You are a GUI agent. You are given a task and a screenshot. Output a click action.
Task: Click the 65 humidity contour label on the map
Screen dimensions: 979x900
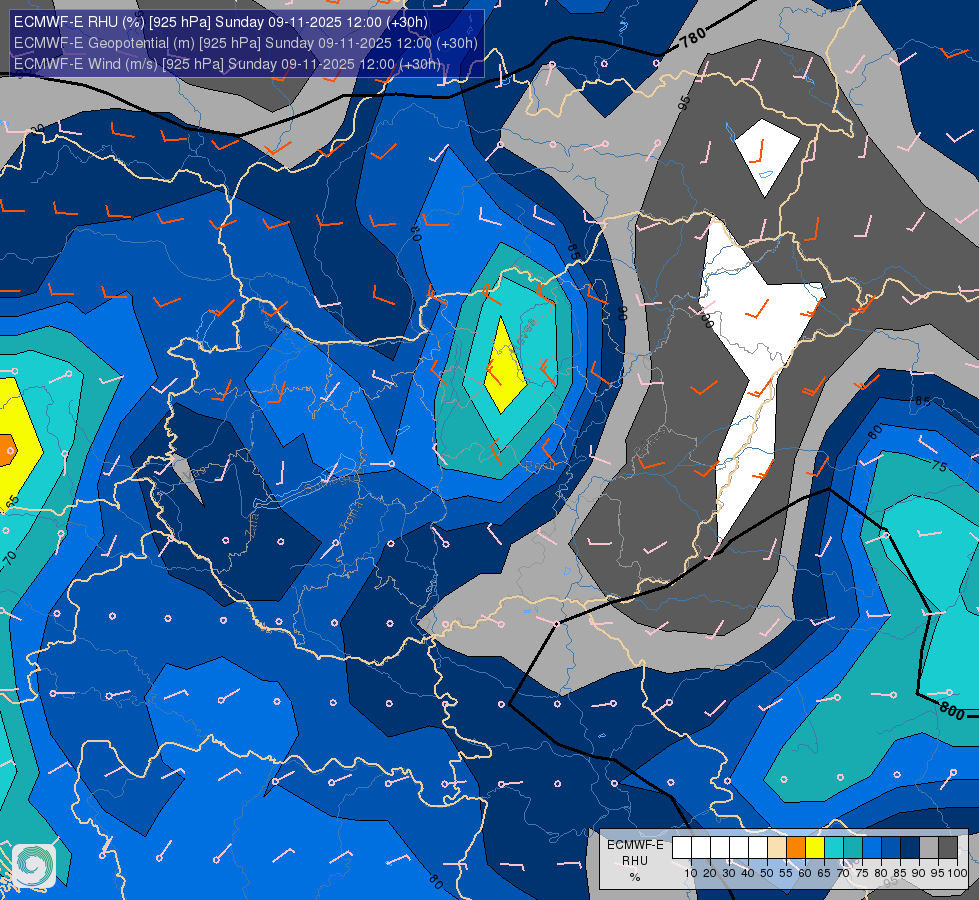[12, 503]
